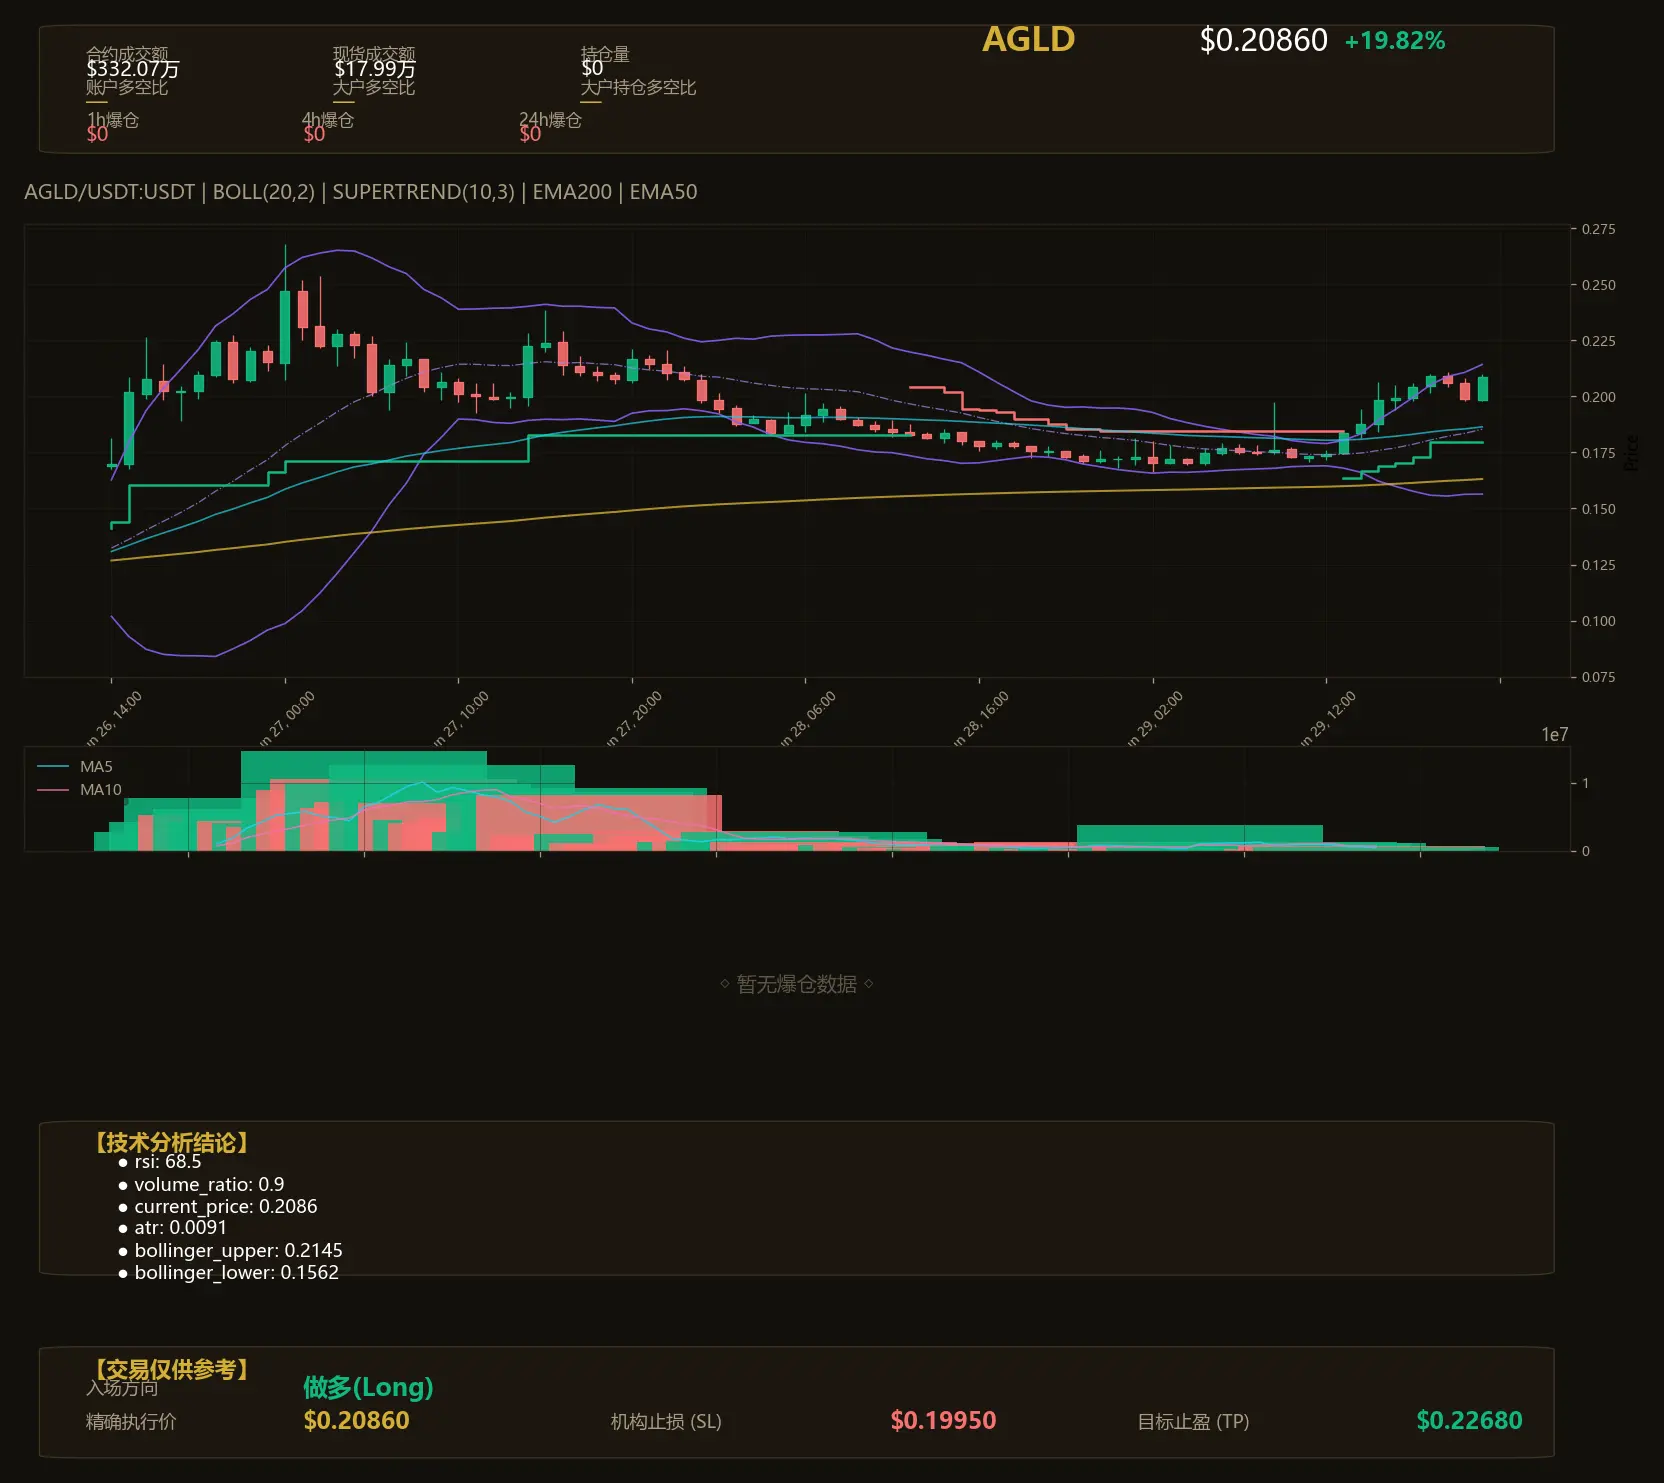This screenshot has height=1483, width=1664.
Task: Click the 暂无爆仓数据 empty-data notice
Action: coord(797,984)
